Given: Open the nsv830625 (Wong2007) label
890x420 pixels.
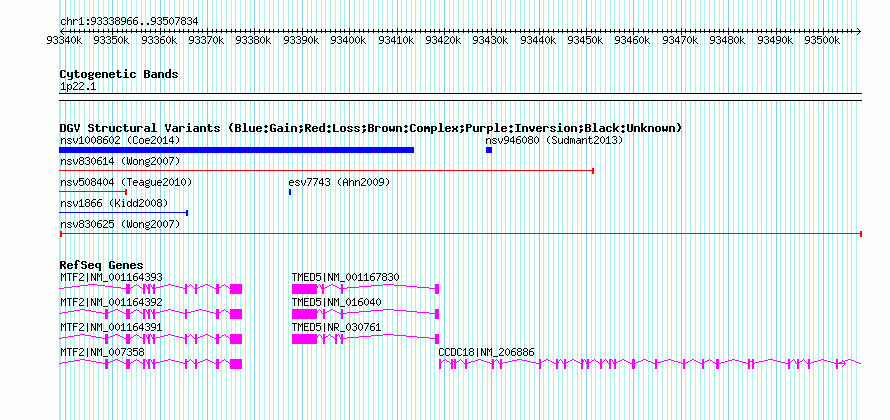Looking at the screenshot, I should [x=120, y=225].
